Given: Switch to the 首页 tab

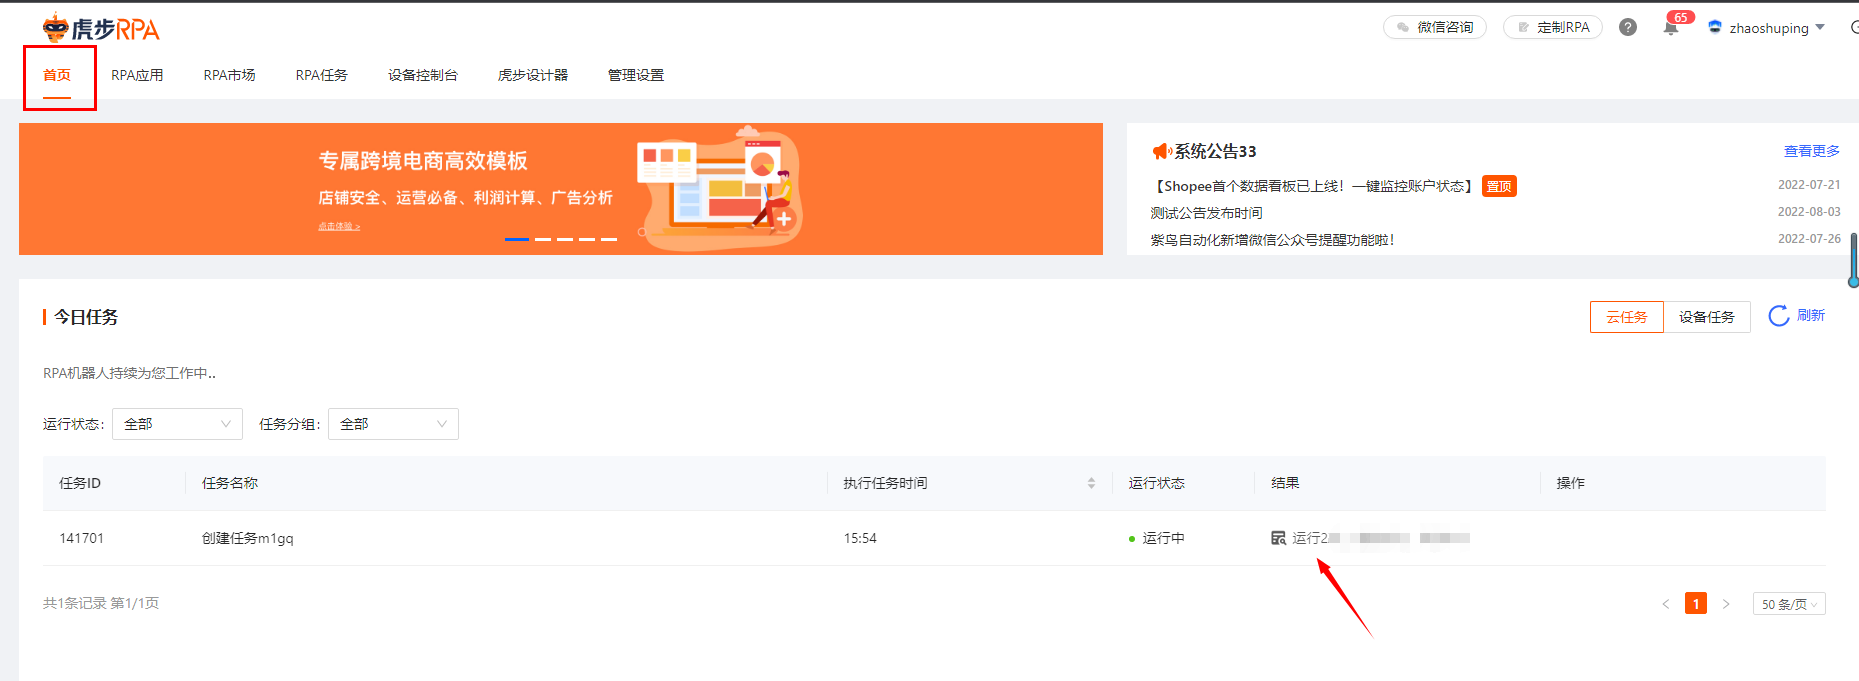Looking at the screenshot, I should click(57, 75).
